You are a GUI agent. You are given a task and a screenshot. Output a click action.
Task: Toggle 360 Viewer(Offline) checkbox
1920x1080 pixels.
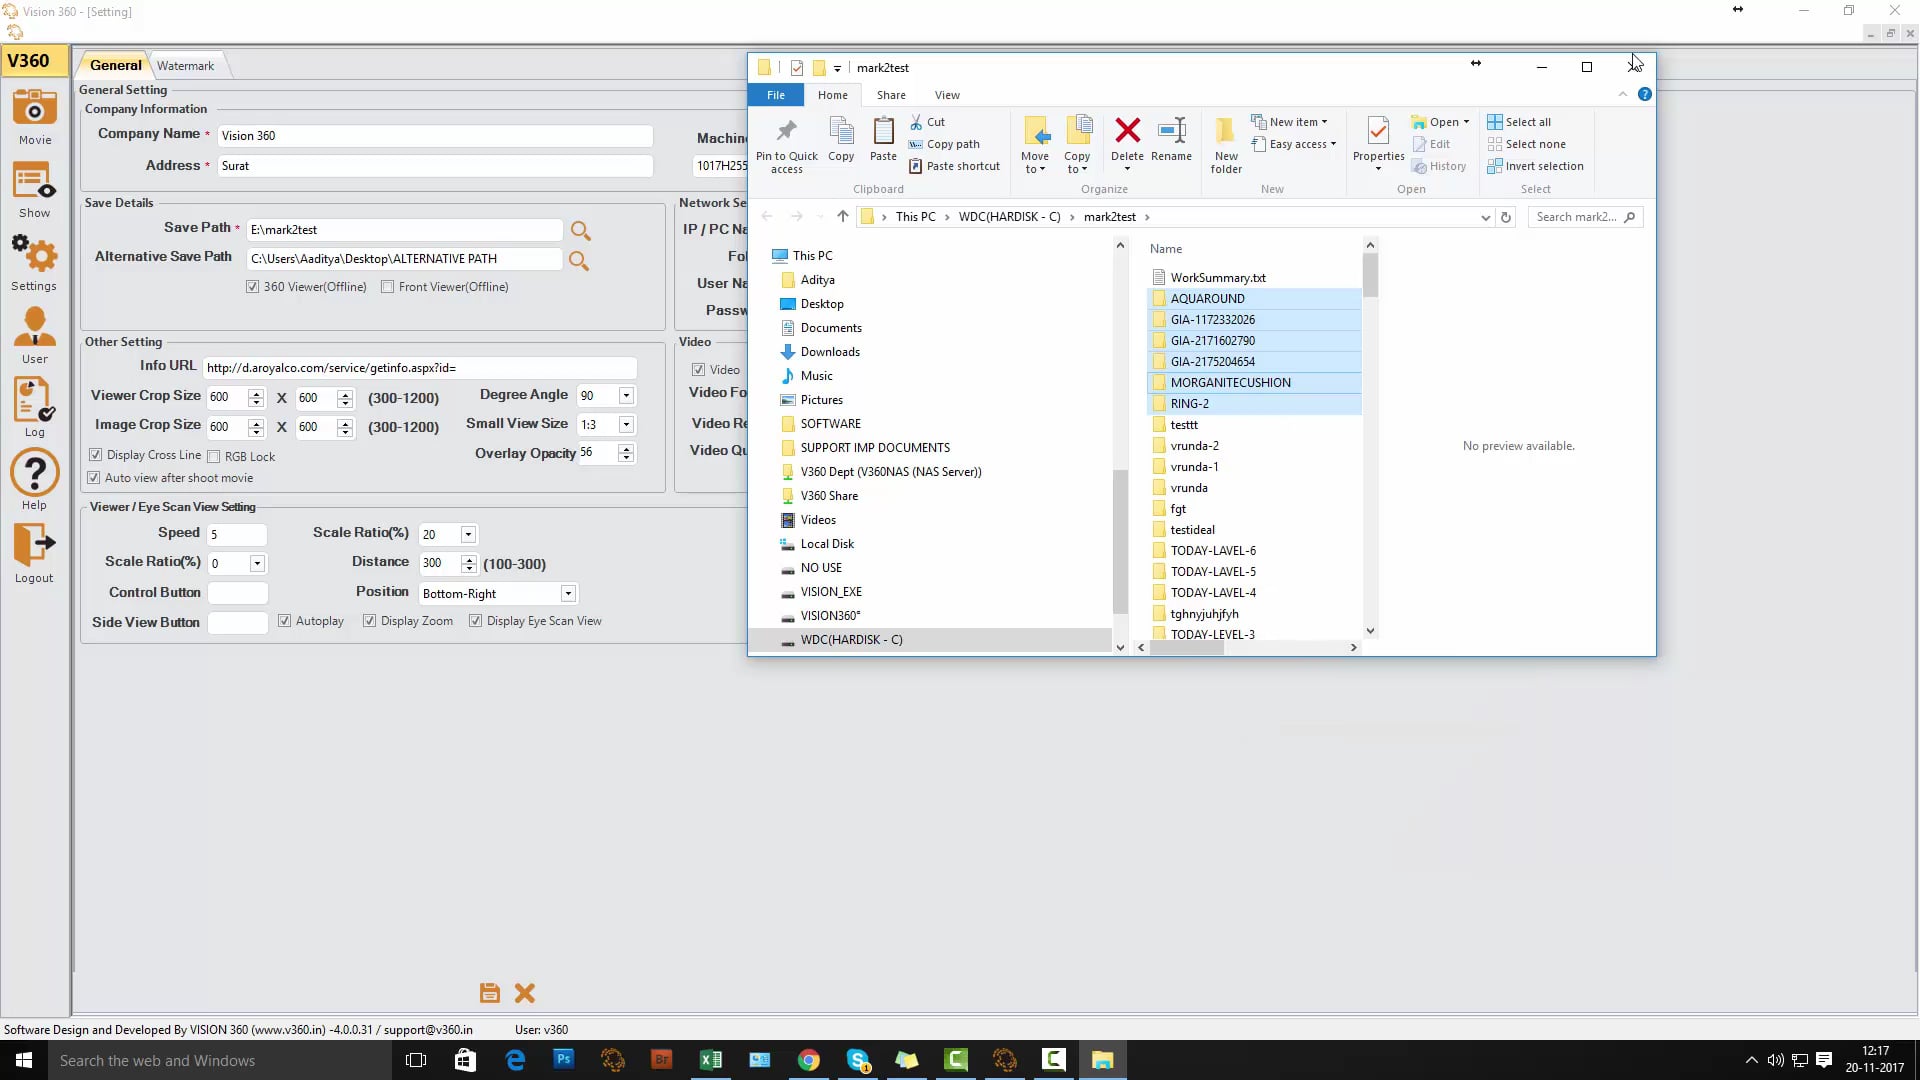[x=252, y=287]
